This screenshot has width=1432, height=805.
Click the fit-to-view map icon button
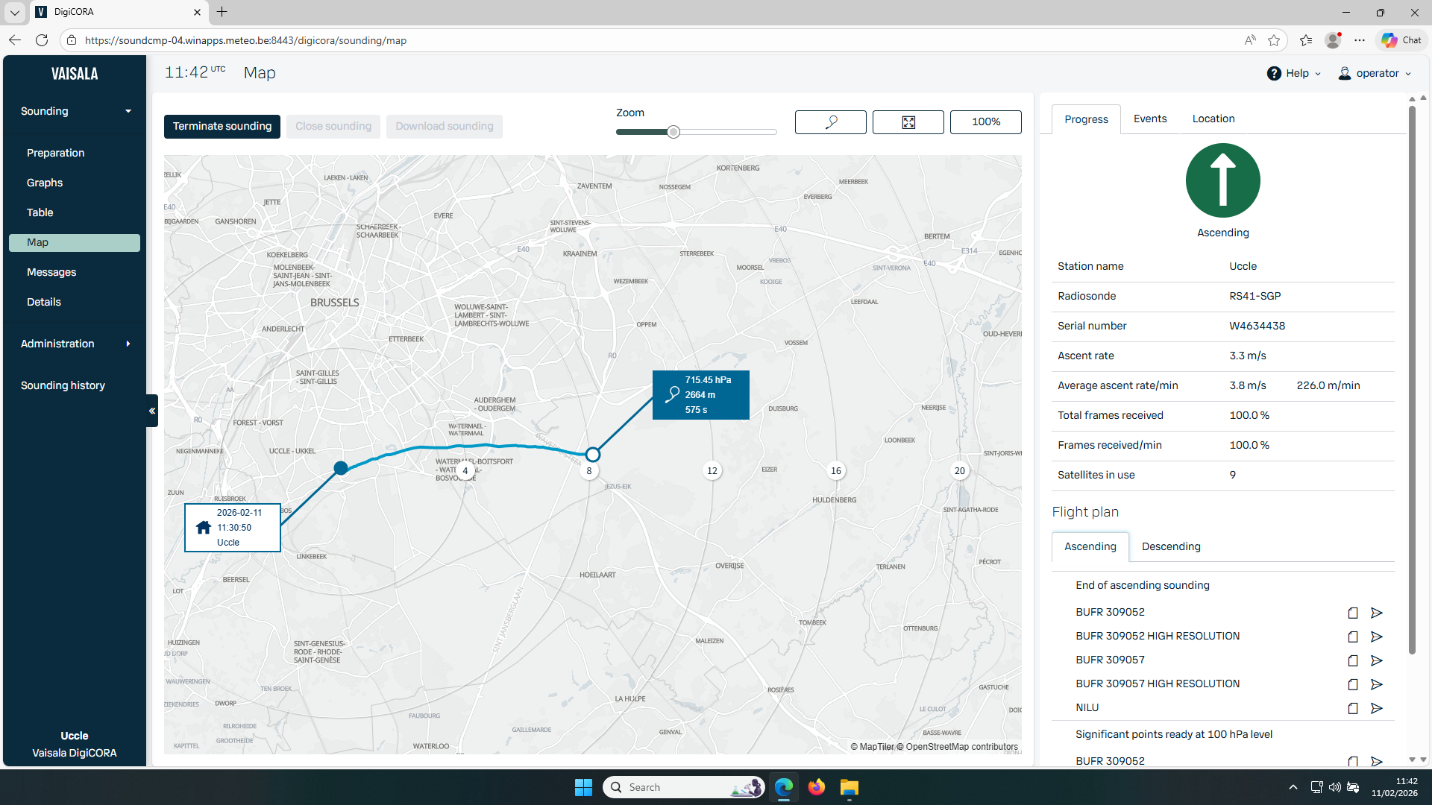908,122
